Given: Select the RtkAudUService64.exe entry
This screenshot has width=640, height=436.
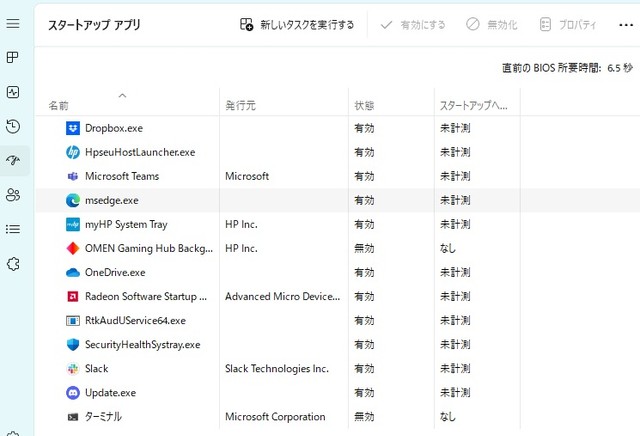Looking at the screenshot, I should 135,320.
